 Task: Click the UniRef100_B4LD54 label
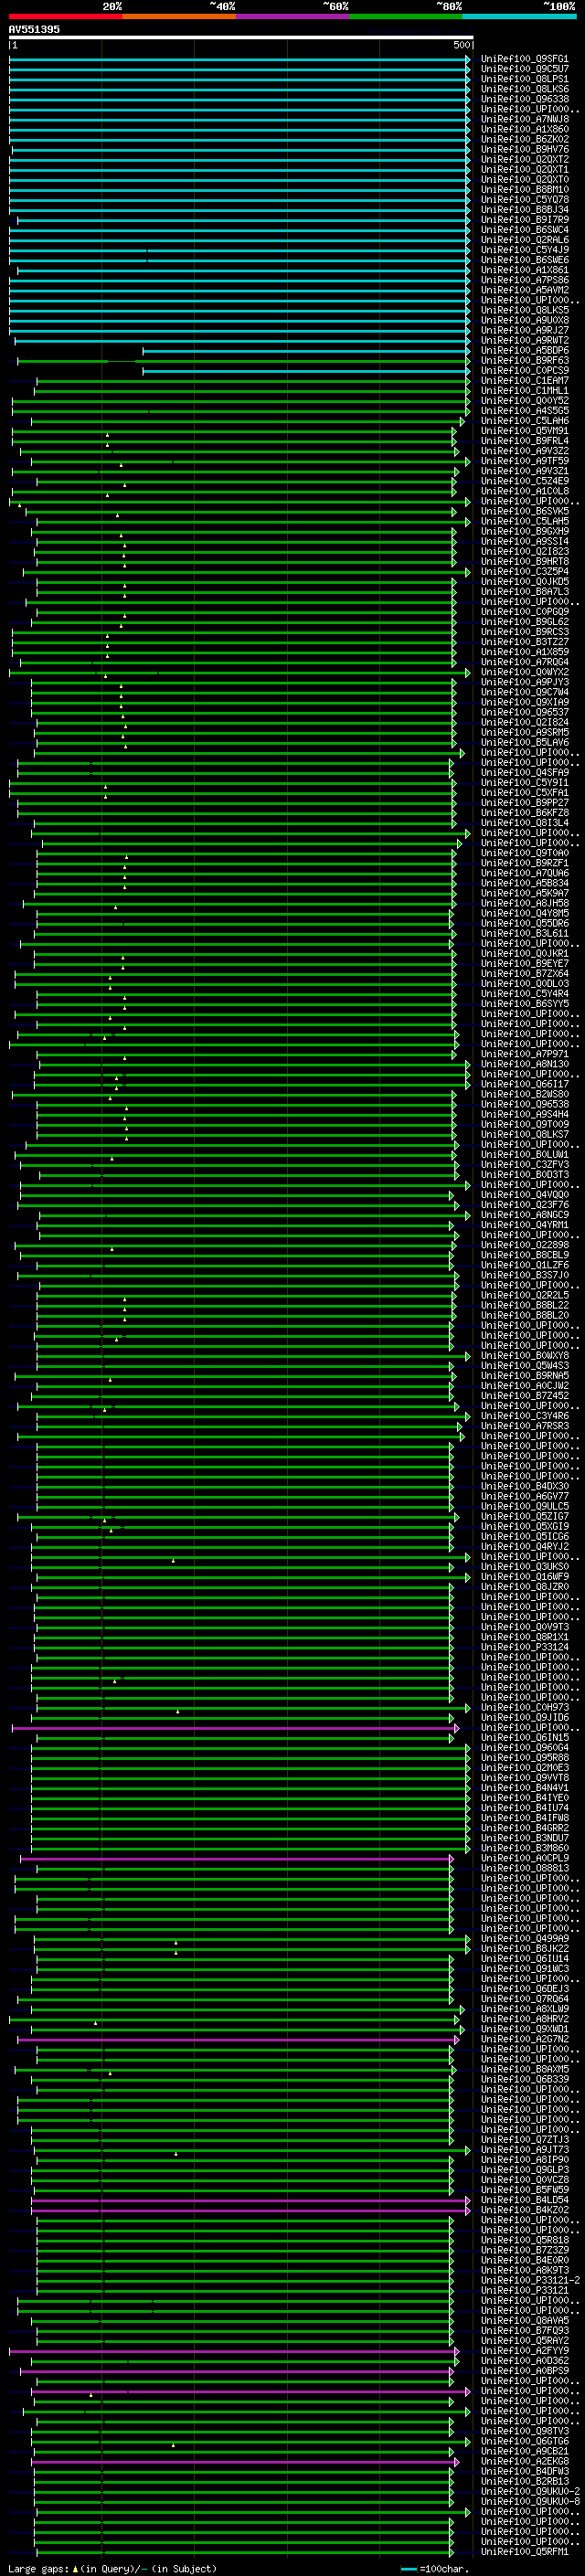pos(525,2199)
